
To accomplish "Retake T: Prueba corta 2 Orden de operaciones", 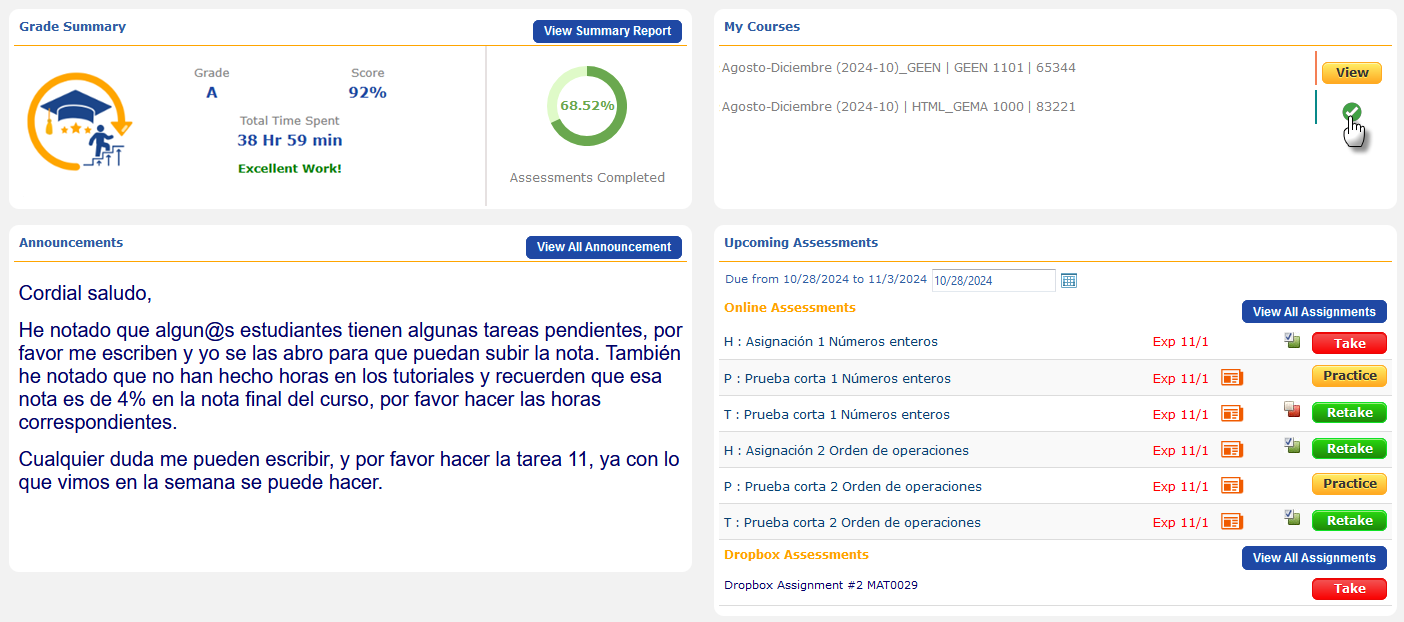I will coord(1349,521).
